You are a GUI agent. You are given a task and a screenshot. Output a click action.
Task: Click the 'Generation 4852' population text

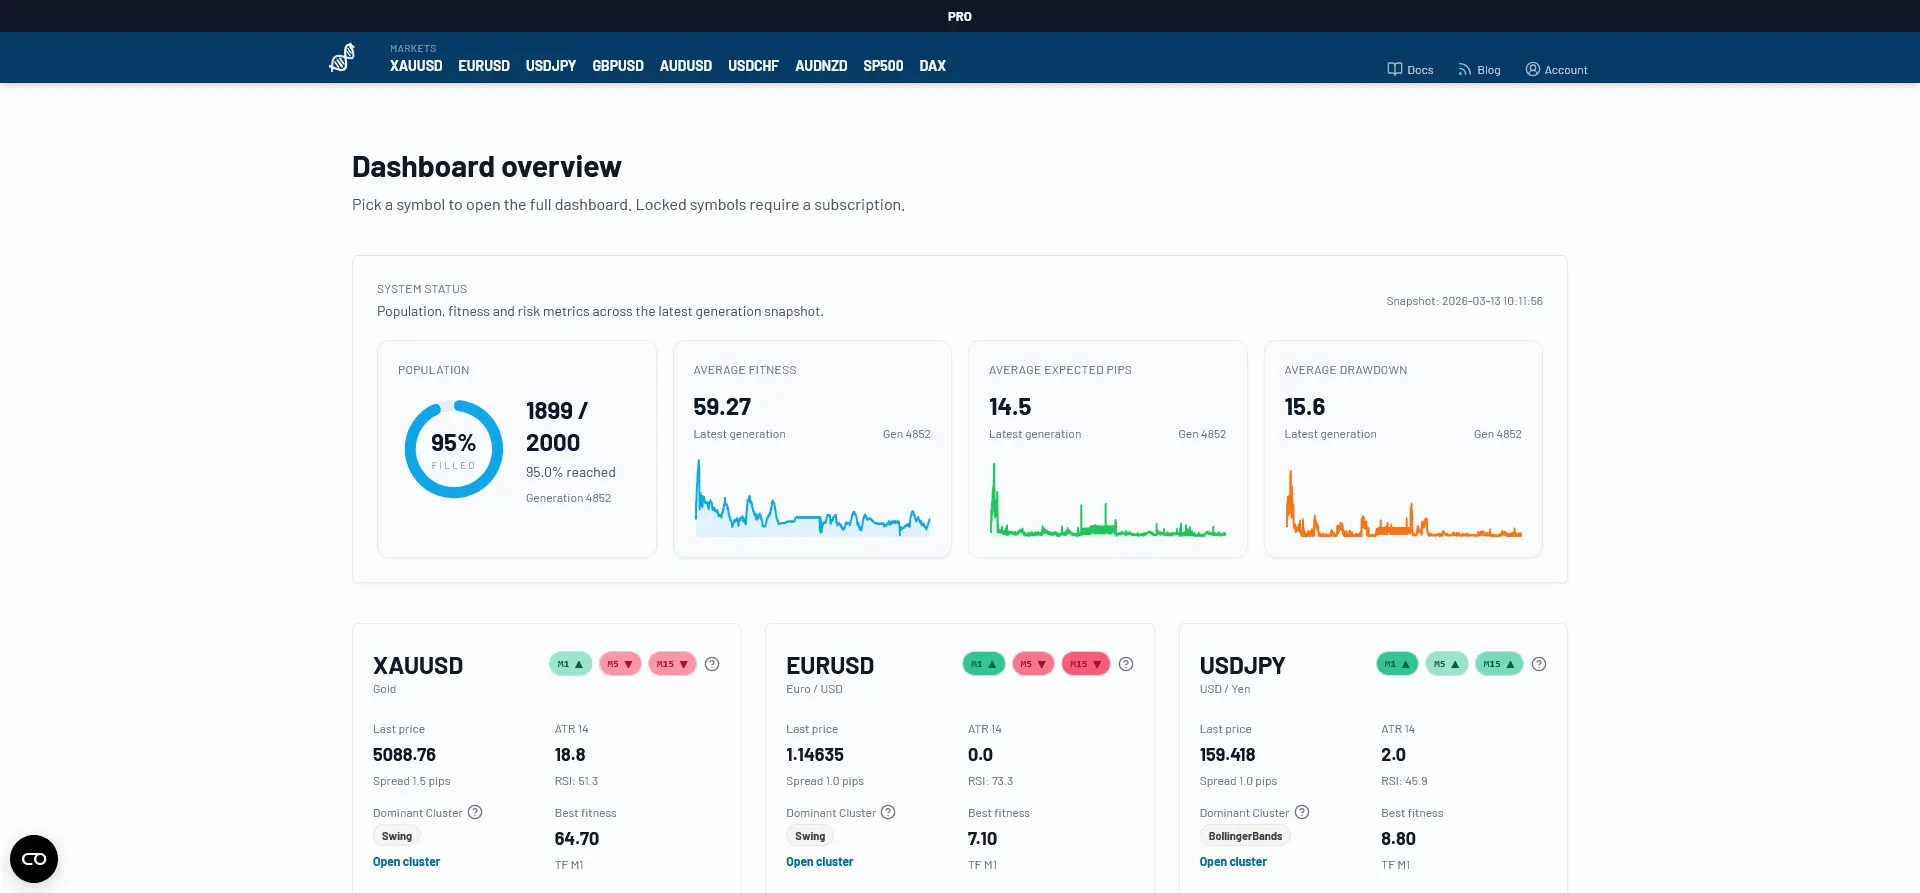point(568,498)
